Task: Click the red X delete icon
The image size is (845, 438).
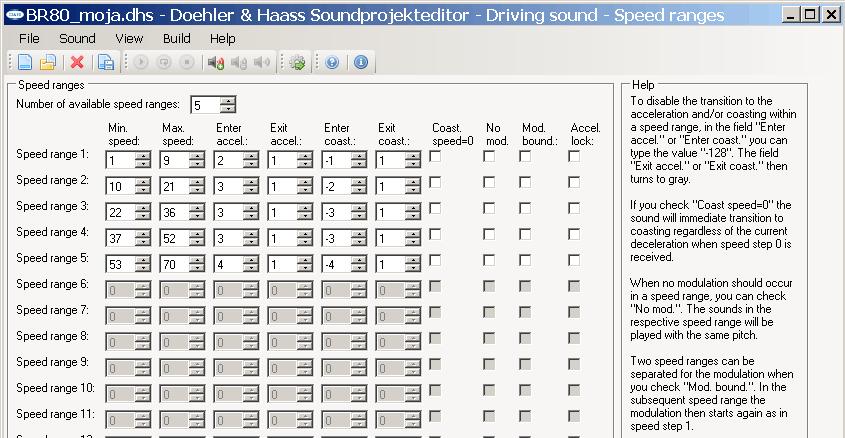Action: coord(77,62)
